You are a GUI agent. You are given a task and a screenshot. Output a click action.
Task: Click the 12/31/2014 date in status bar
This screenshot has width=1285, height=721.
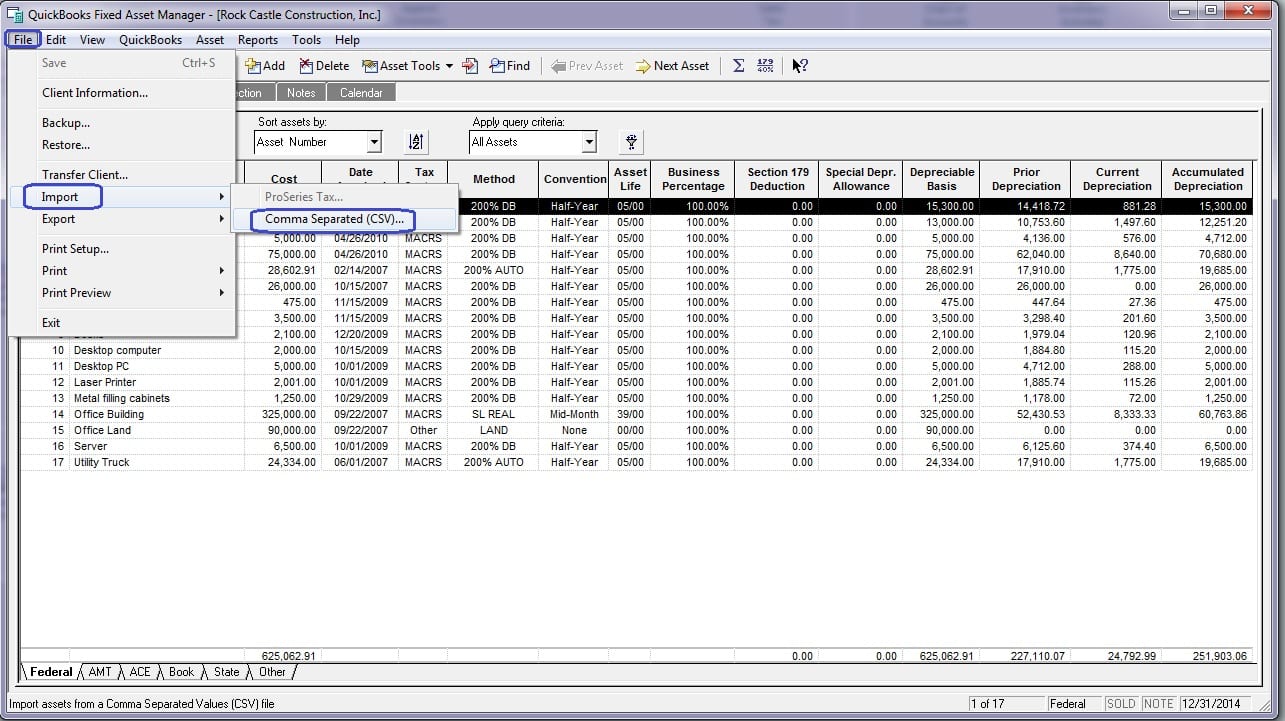(1213, 704)
